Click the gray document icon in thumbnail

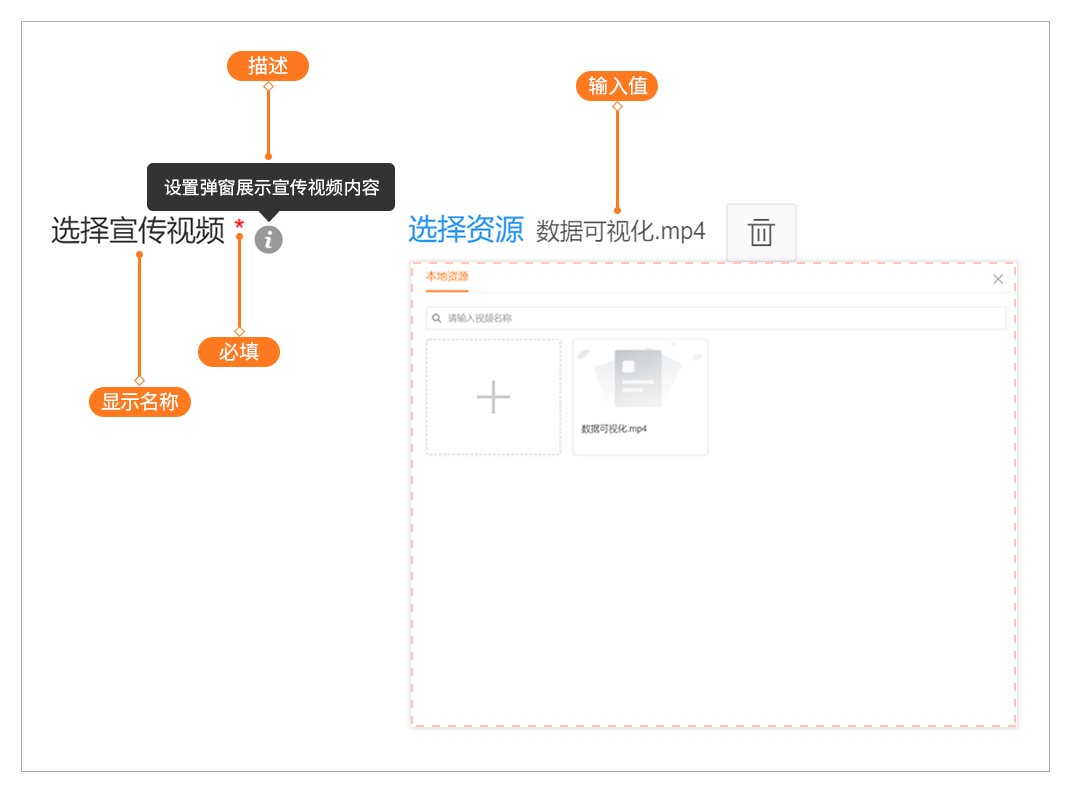click(x=638, y=378)
